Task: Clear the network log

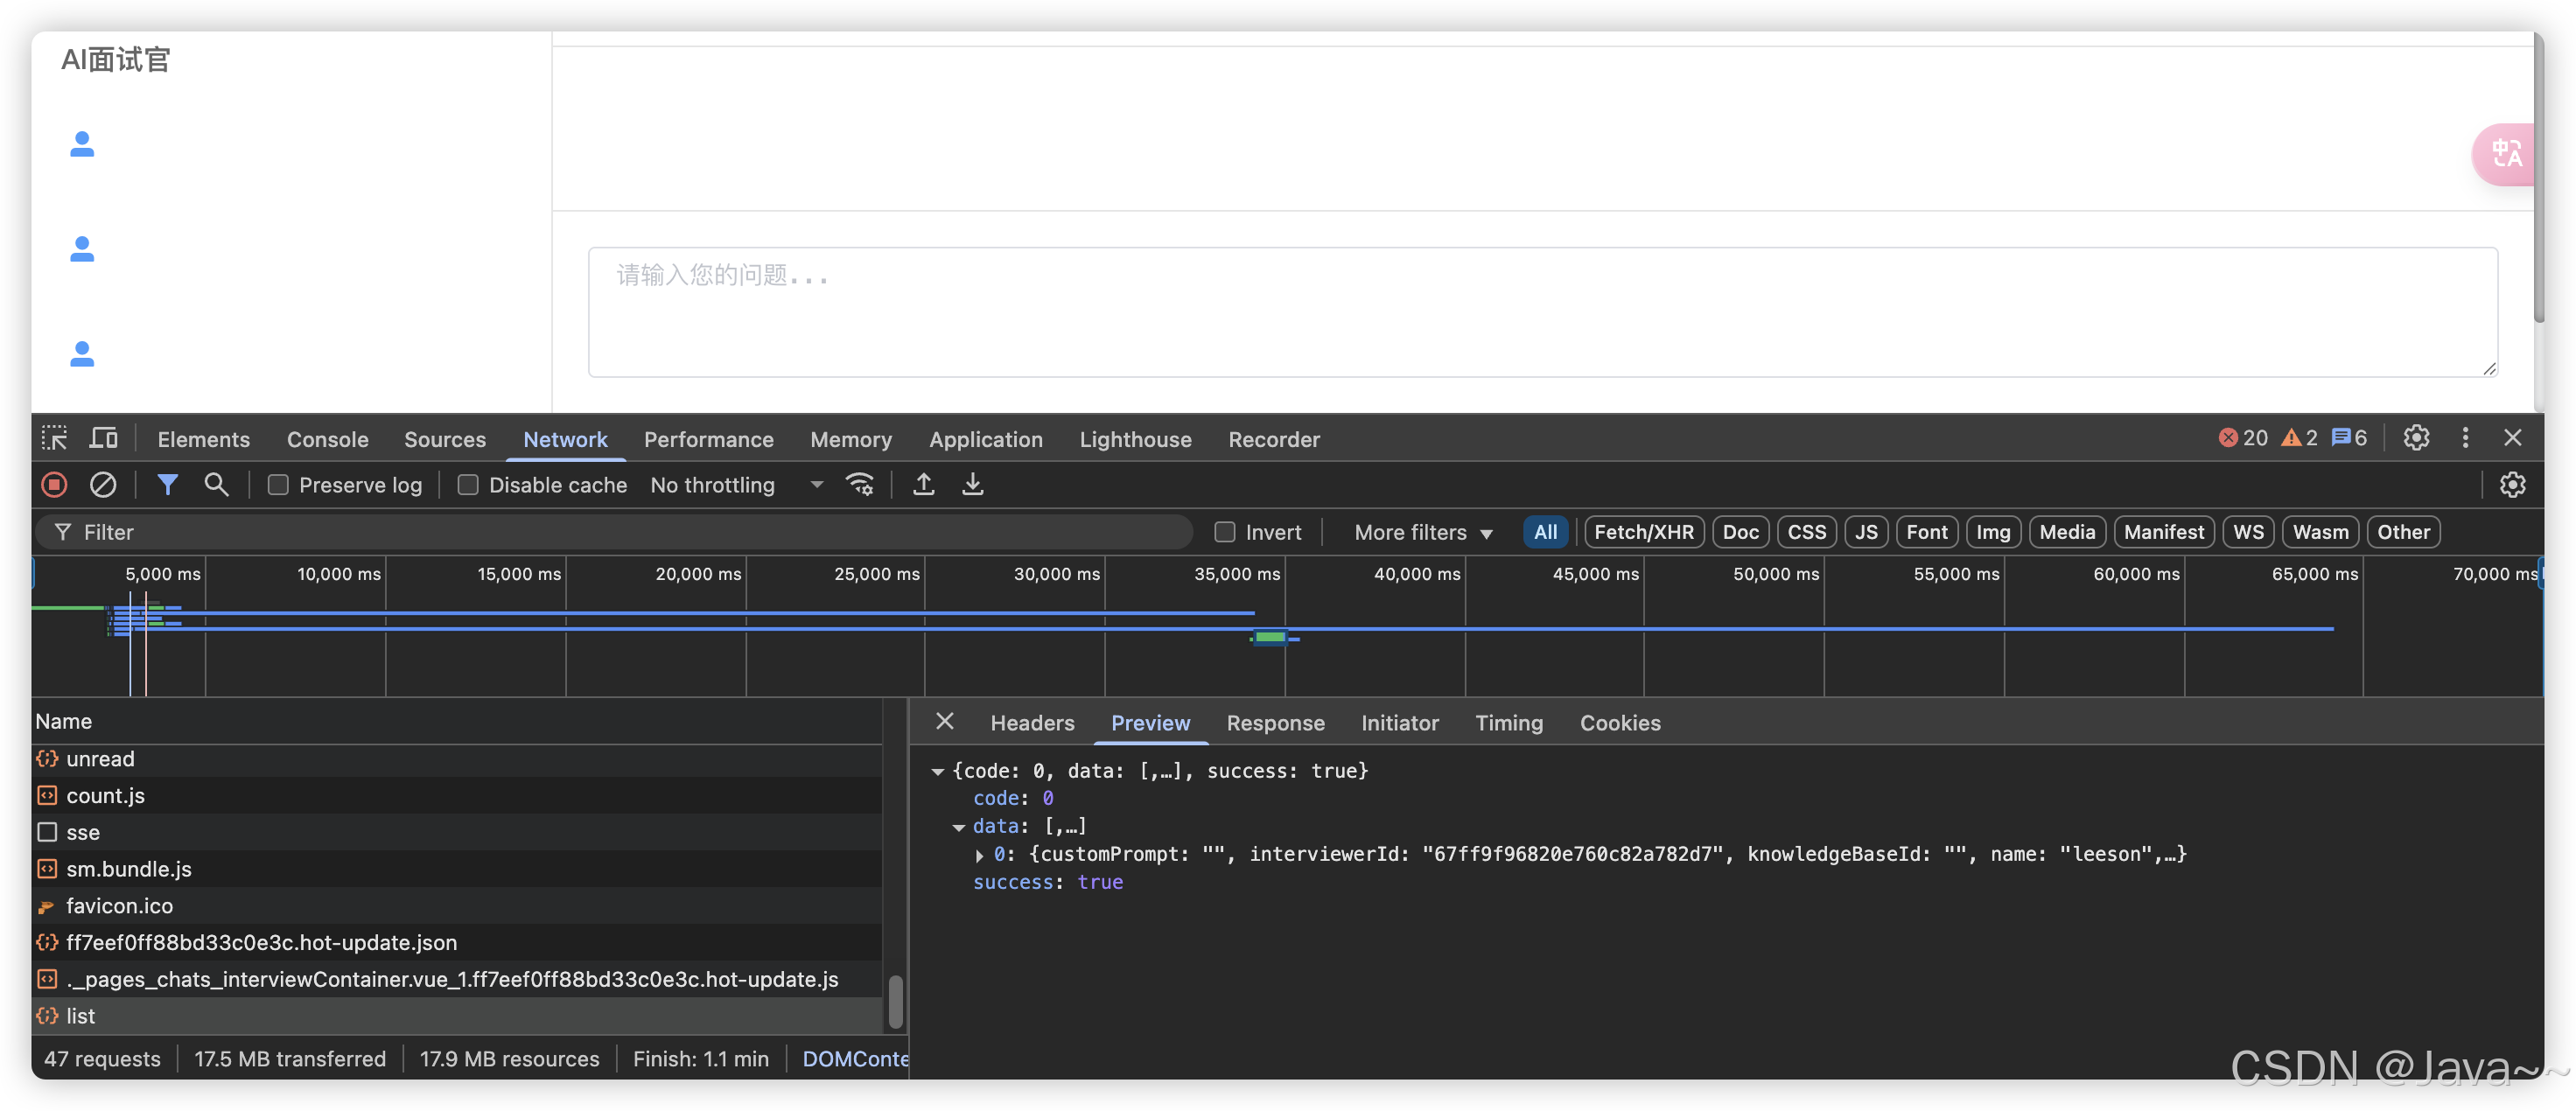Action: (103, 485)
